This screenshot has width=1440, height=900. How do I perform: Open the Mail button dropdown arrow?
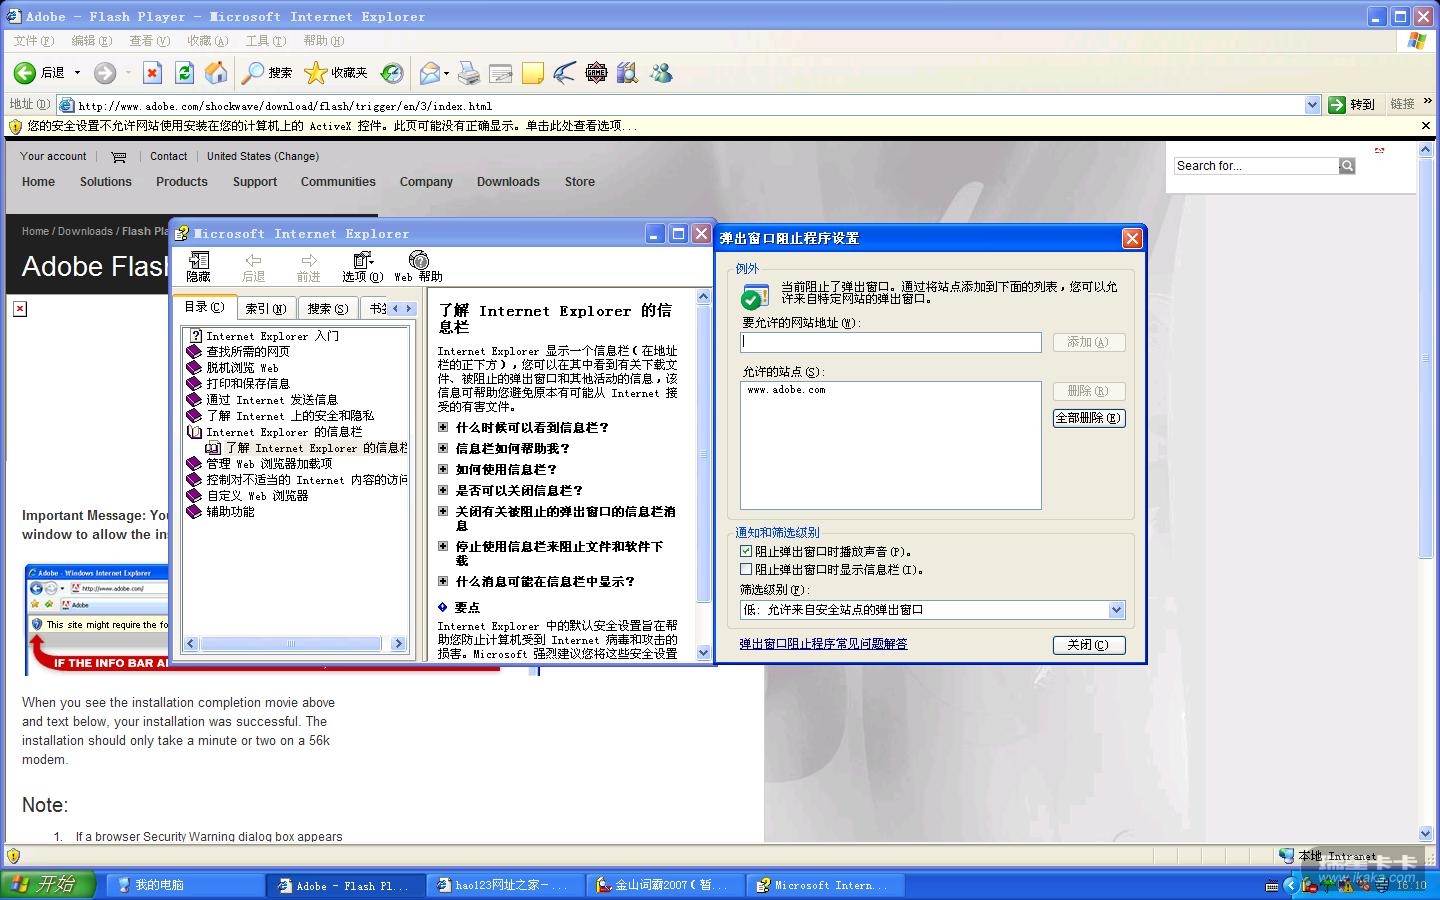pyautogui.click(x=446, y=73)
